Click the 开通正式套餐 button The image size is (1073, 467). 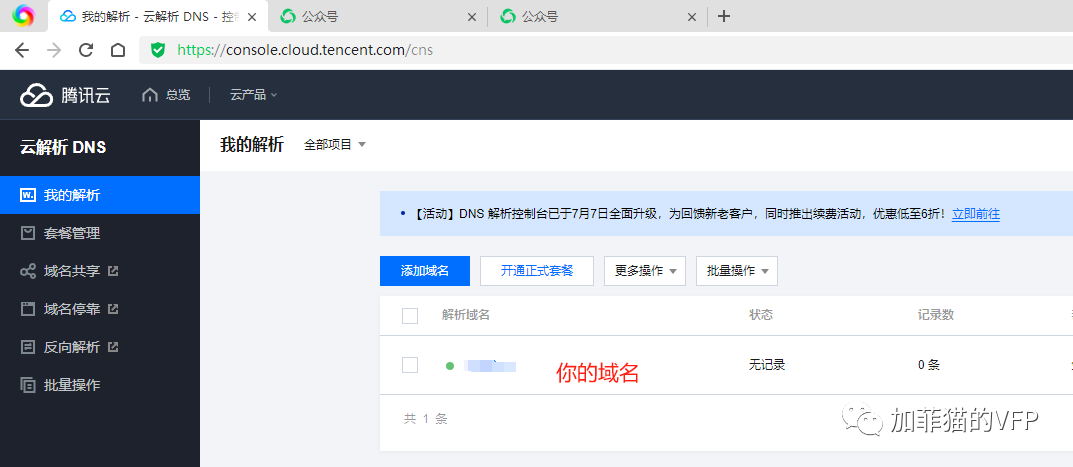click(x=537, y=270)
